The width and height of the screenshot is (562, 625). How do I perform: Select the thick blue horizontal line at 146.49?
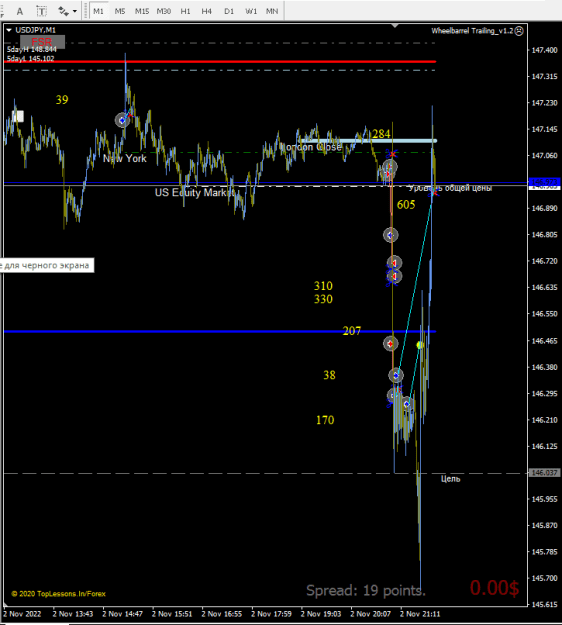[219, 331]
